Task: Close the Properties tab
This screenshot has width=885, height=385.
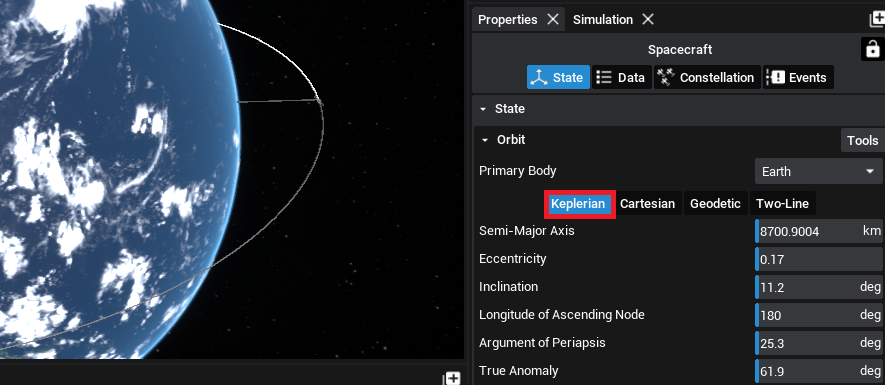Action: pyautogui.click(x=553, y=19)
